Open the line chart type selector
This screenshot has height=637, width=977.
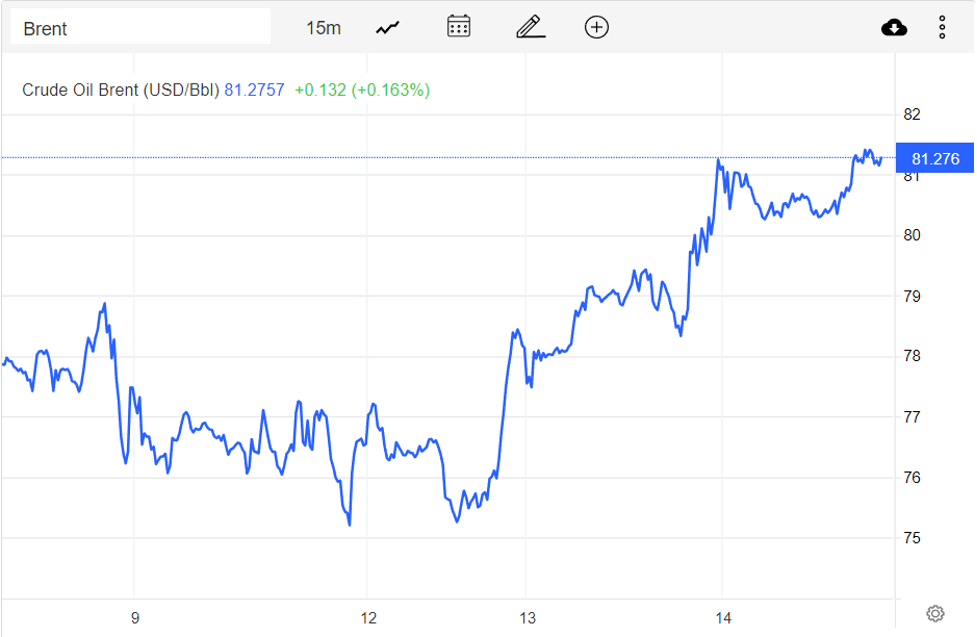[x=388, y=28]
